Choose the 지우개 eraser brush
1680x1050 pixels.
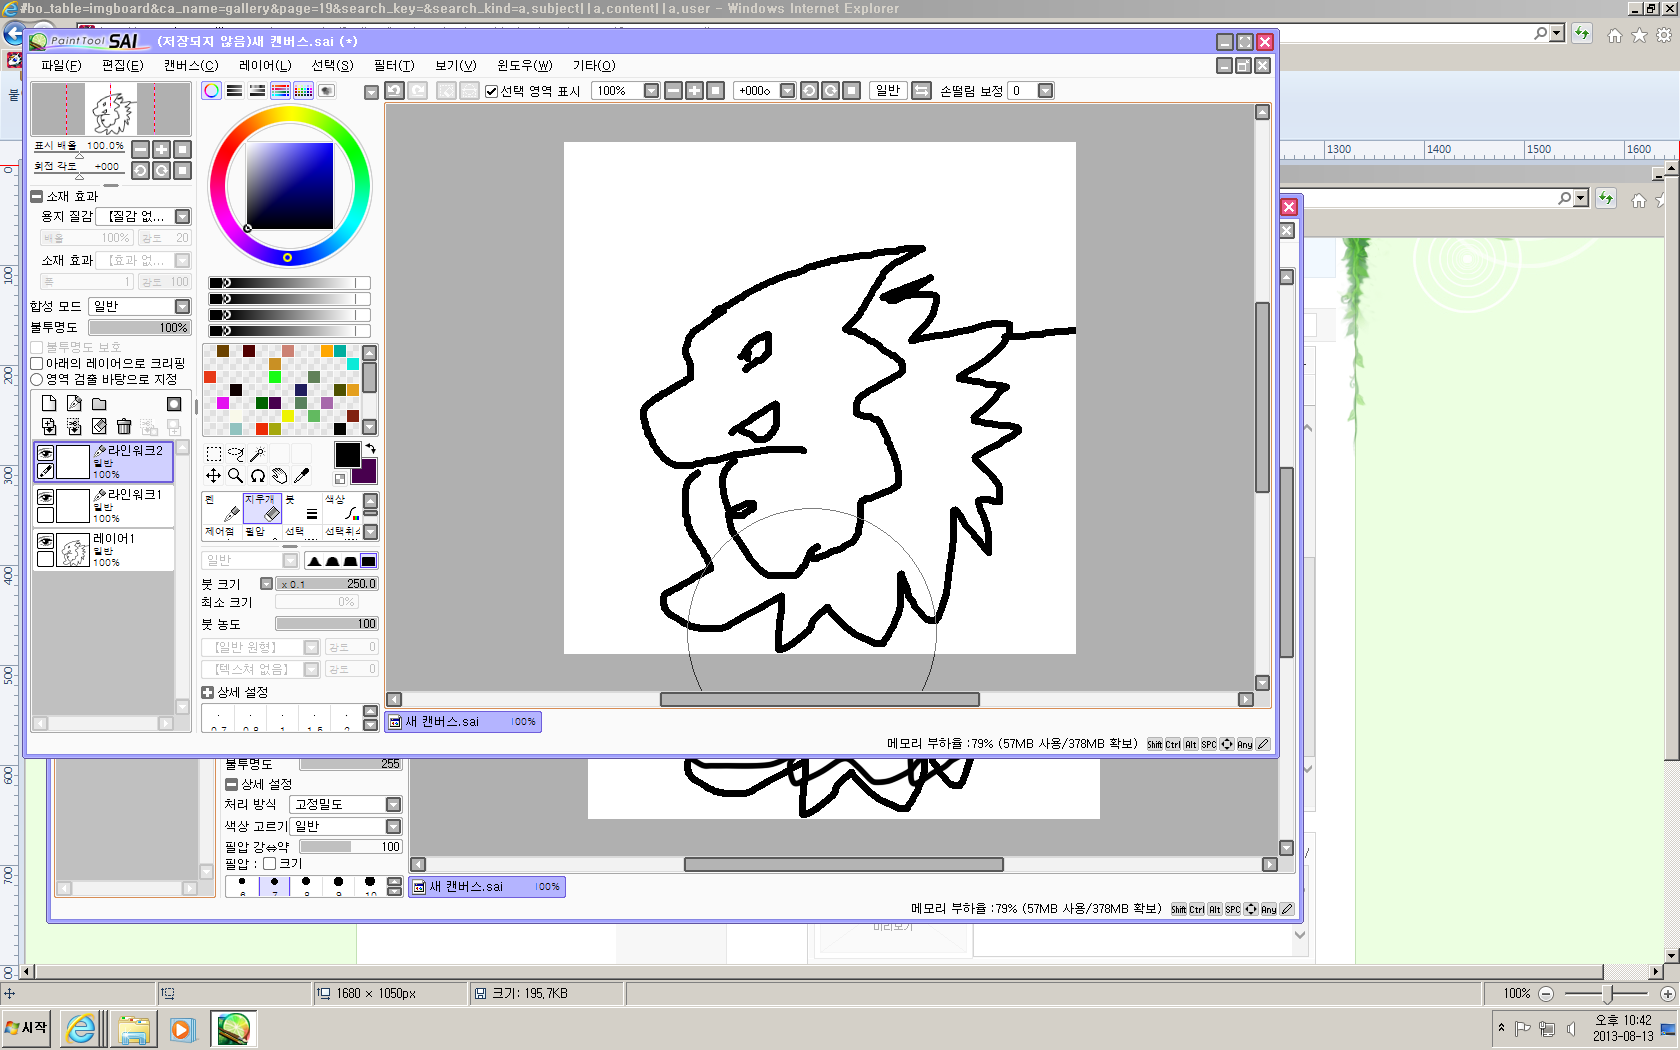261,508
